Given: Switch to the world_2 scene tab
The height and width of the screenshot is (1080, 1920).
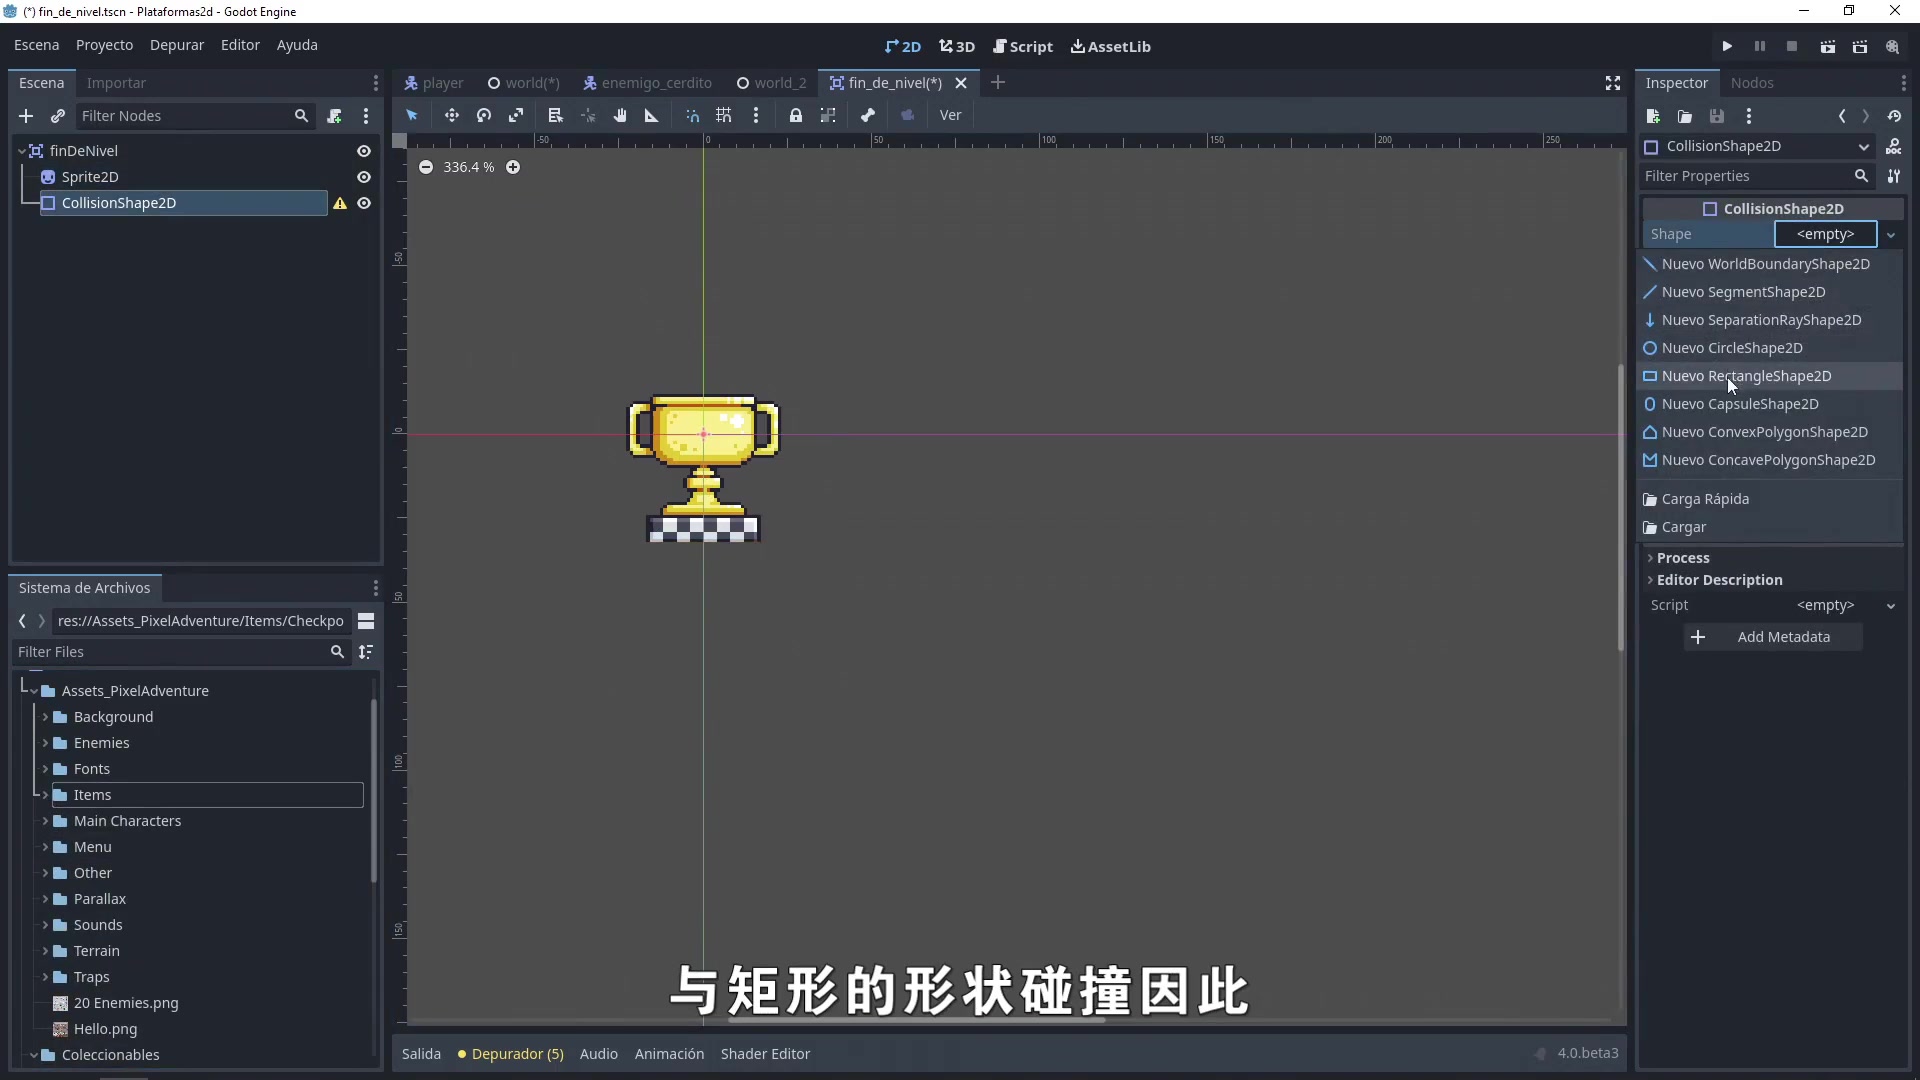Looking at the screenshot, I should tap(779, 83).
